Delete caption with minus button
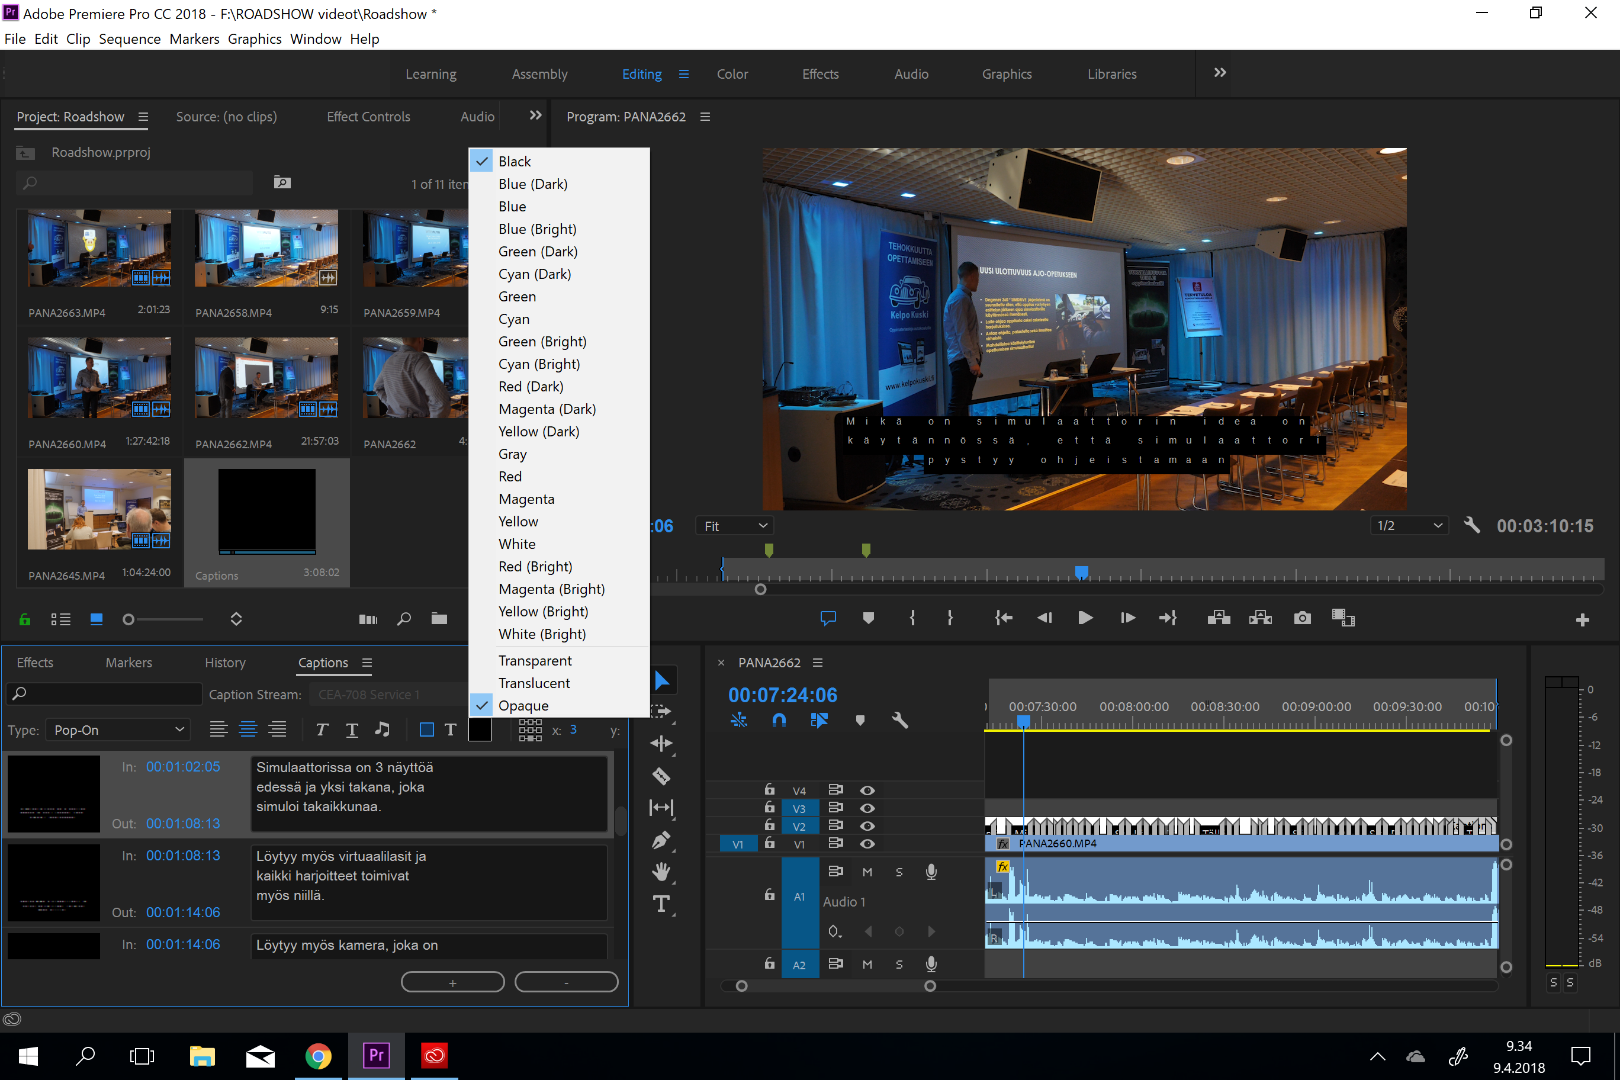 (x=567, y=983)
